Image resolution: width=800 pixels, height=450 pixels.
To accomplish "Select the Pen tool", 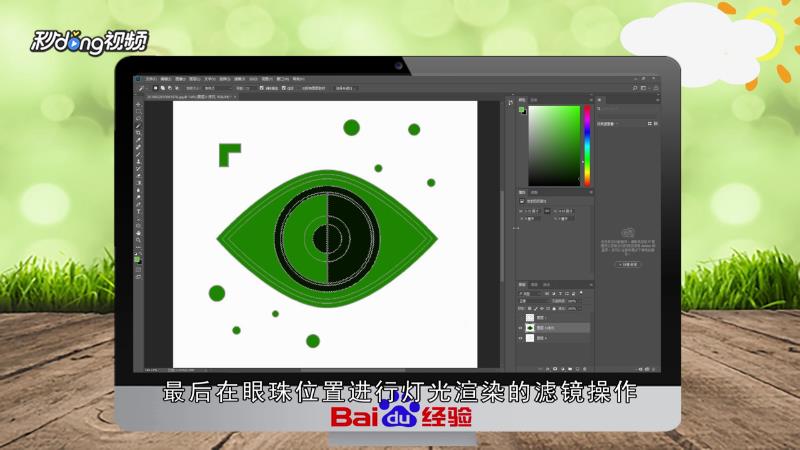I will point(138,204).
